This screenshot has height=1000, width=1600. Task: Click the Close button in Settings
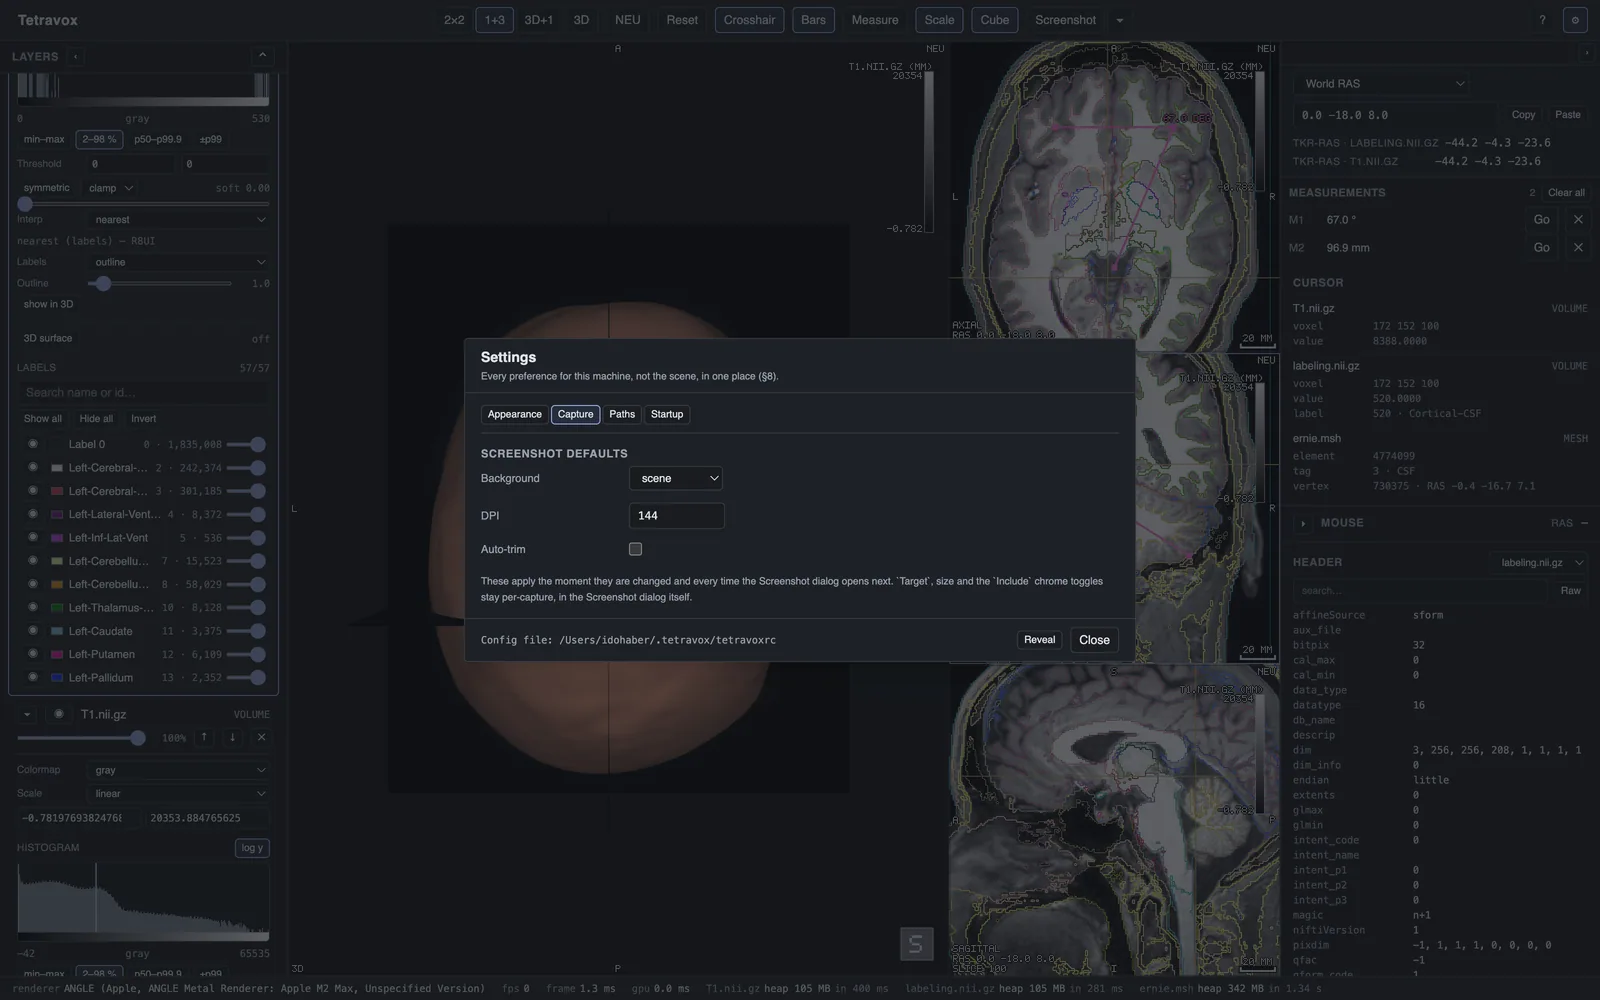(1094, 640)
